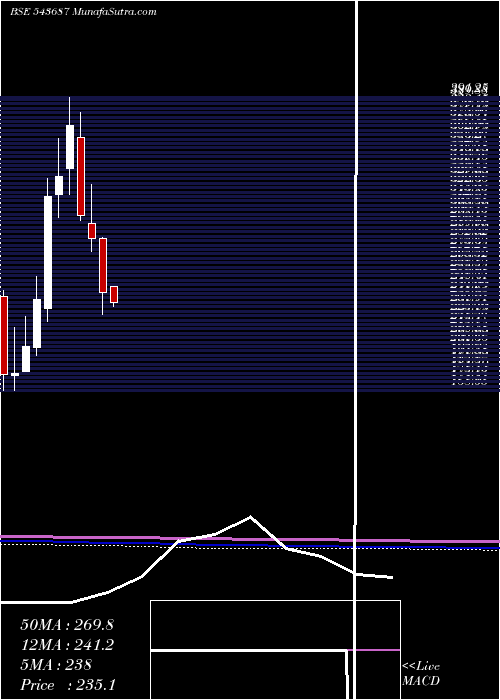Click the 5MA : 238 value
This screenshot has width=500, height=700.
pyautogui.click(x=56, y=665)
